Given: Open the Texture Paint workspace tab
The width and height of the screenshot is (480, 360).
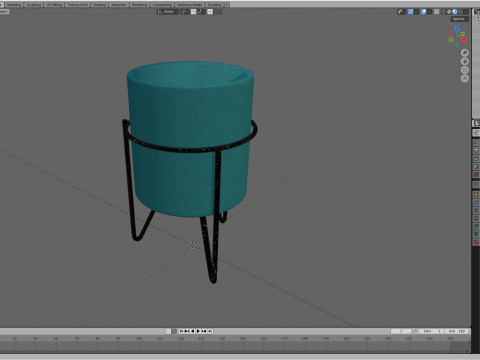Looking at the screenshot, I should click(x=77, y=5).
